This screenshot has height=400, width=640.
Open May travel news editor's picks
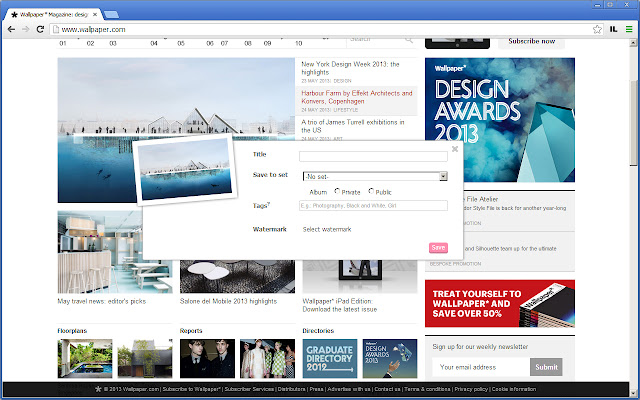click(102, 301)
